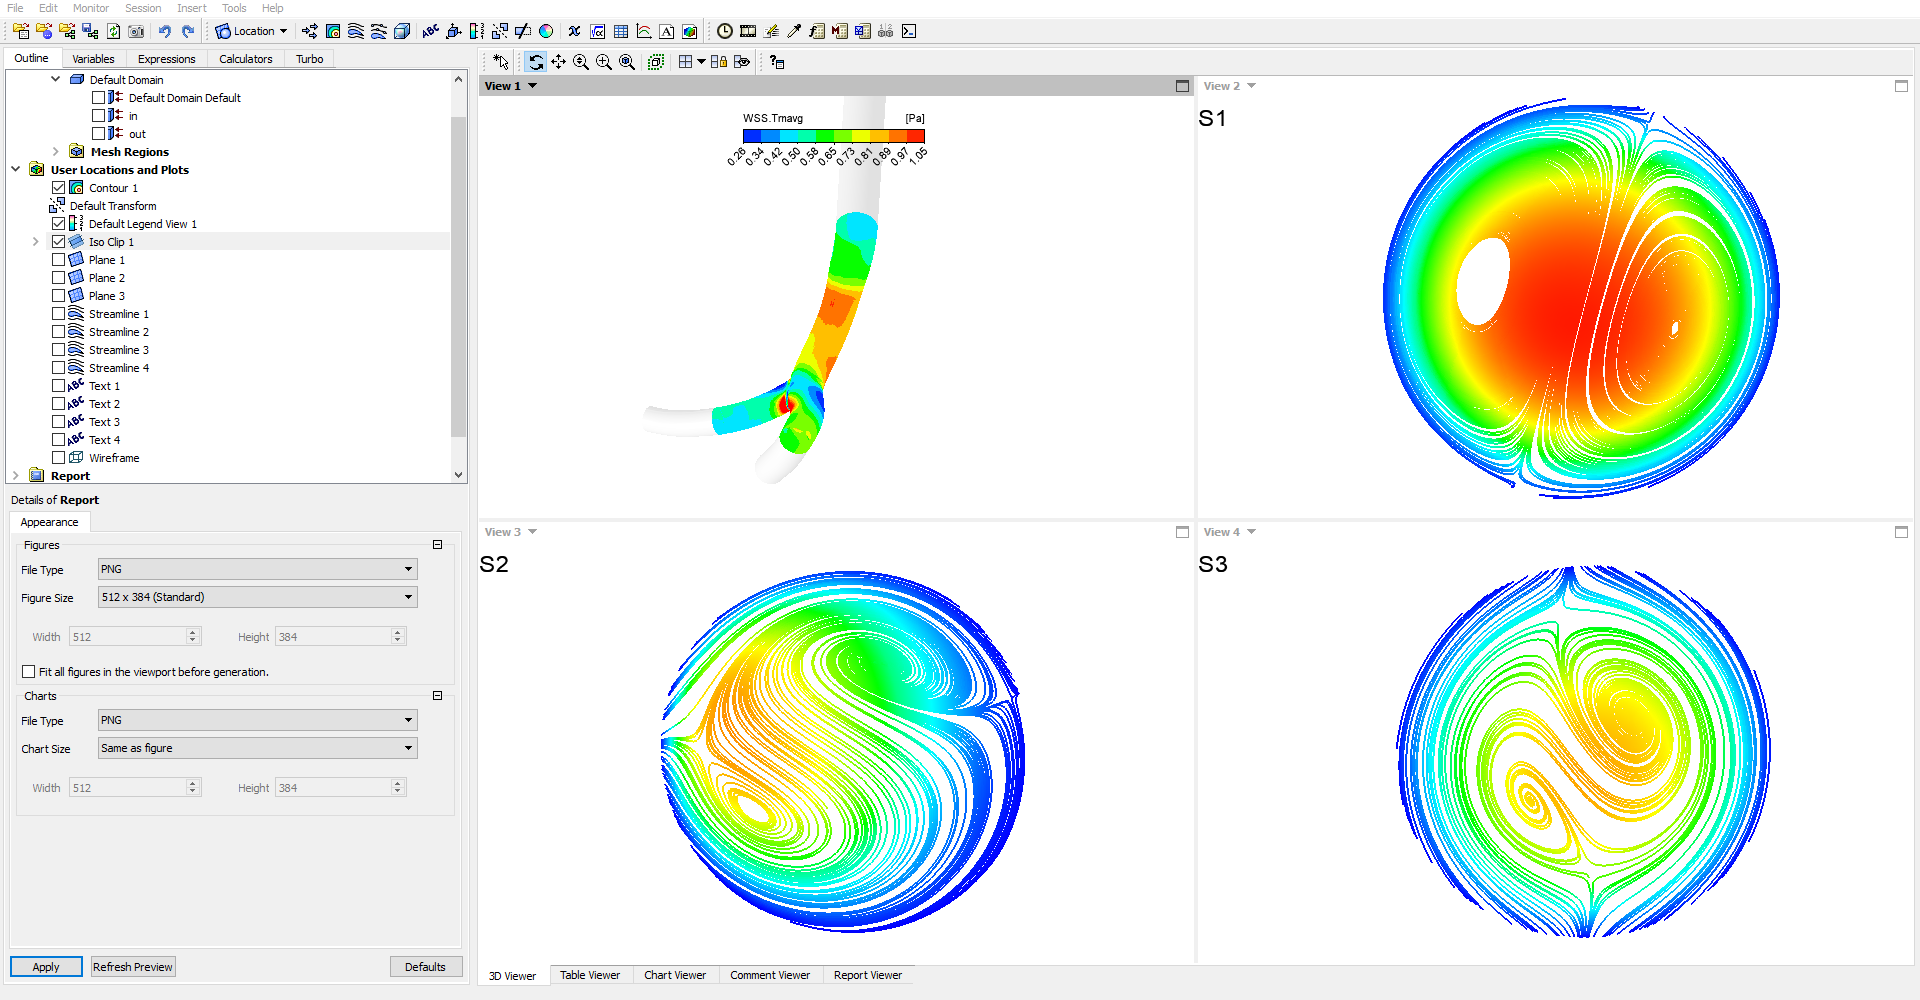The width and height of the screenshot is (1920, 1000).
Task: Enable the Plane 2 visibility checkbox
Action: click(58, 278)
